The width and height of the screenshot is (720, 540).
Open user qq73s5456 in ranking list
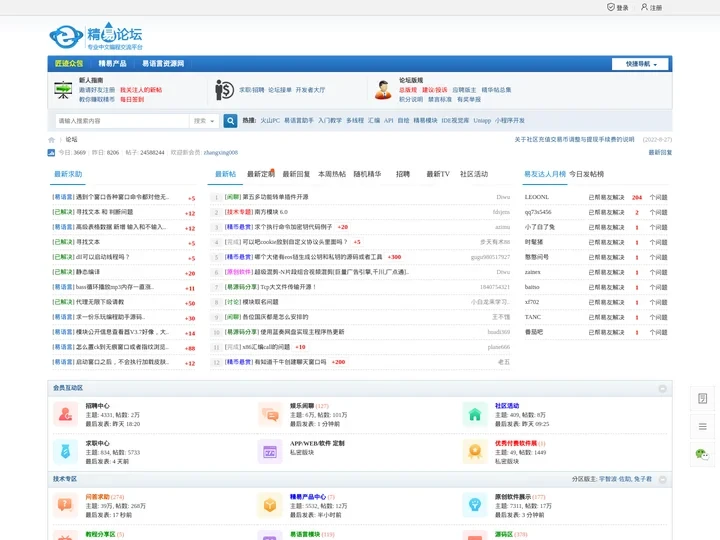tap(538, 212)
